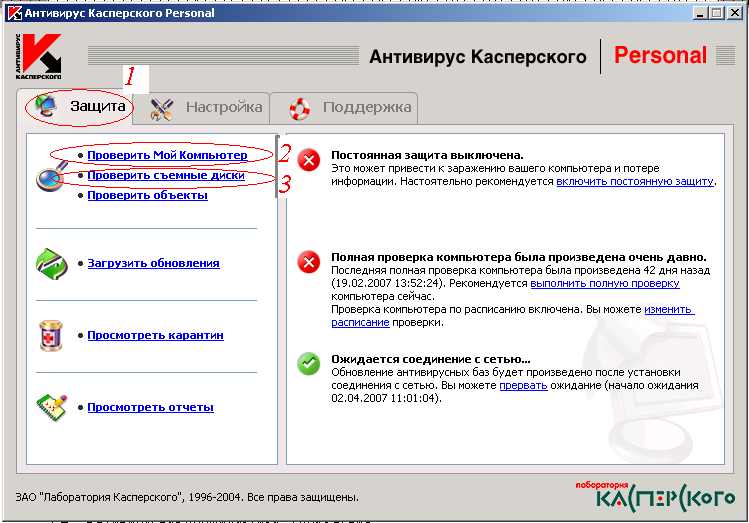Open the Проверить объекты link
This screenshot has height=523, width=749.
(x=148, y=195)
